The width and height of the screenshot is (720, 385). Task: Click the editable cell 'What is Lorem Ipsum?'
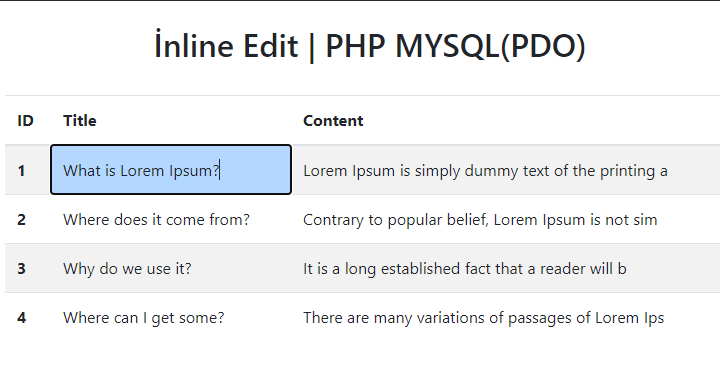[171, 170]
